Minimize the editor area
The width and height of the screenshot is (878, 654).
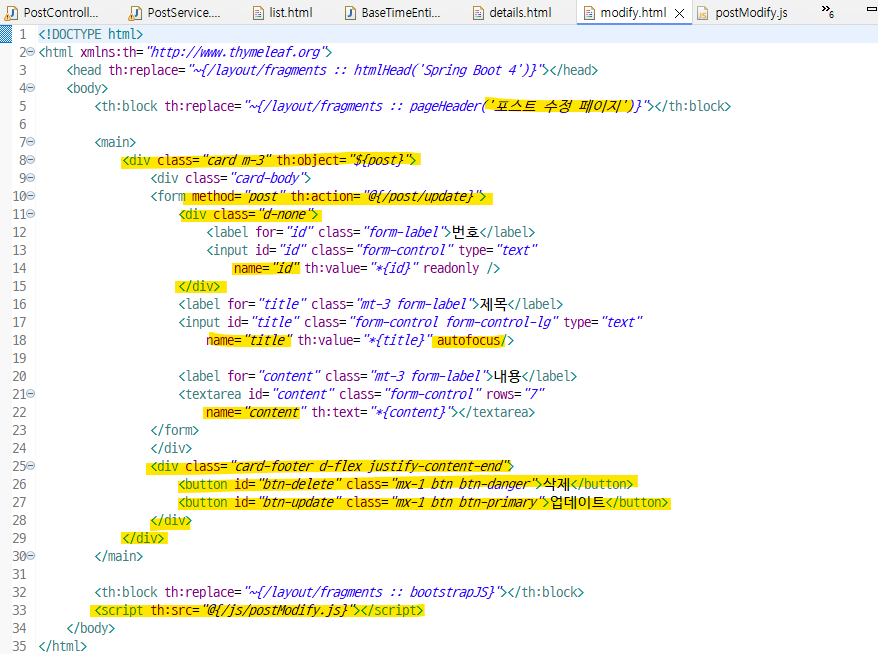coord(872,9)
